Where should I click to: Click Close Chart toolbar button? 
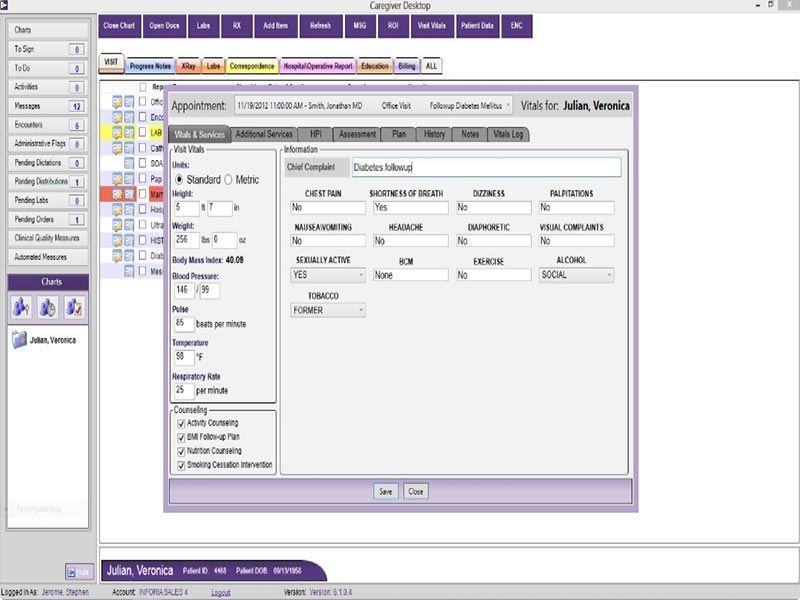coord(119,26)
